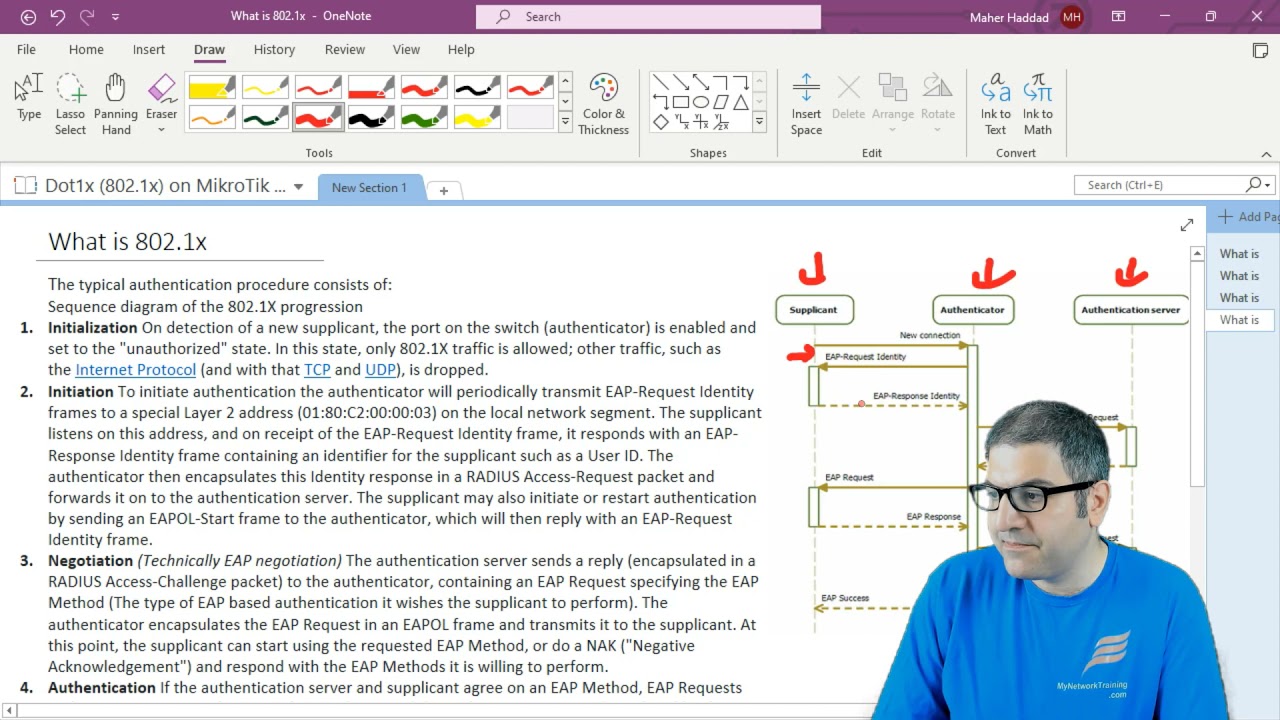Open the File menu
Screen dimensions: 1280x720
pyautogui.click(x=26, y=49)
